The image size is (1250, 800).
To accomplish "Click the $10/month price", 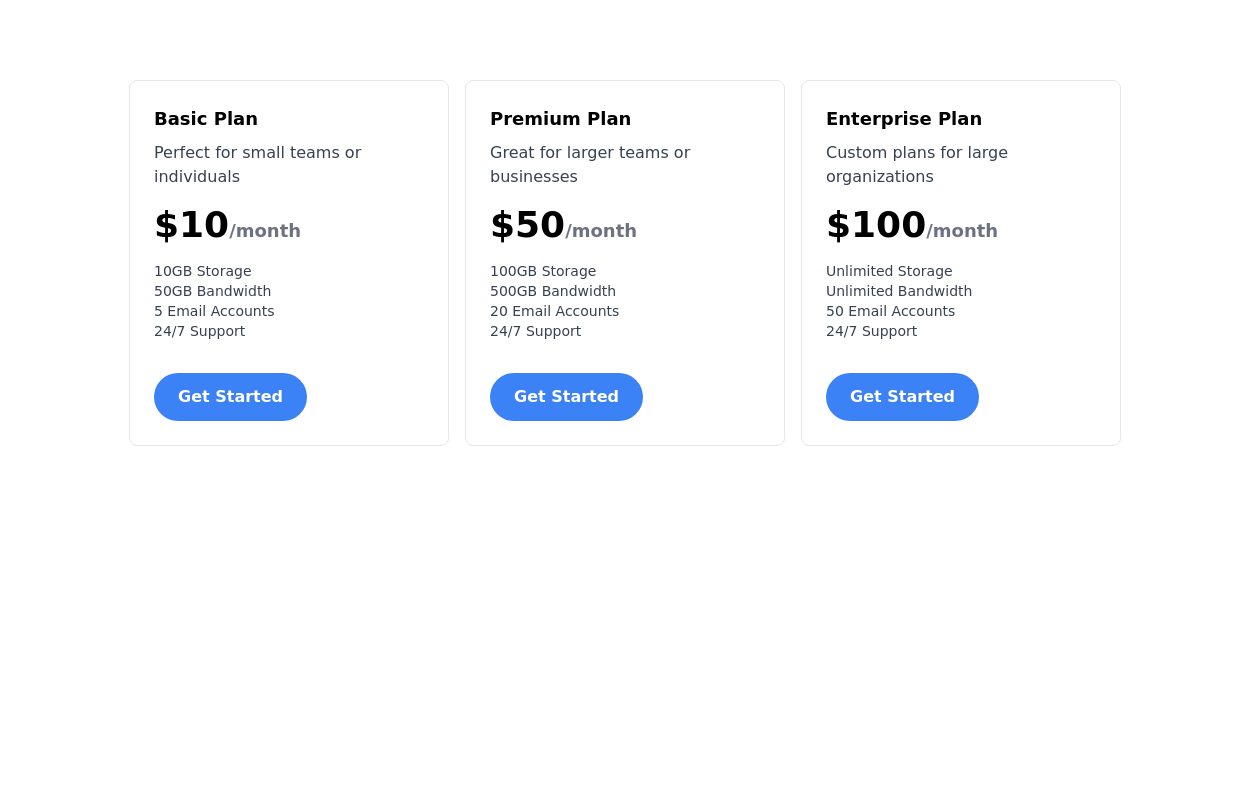I will (x=227, y=226).
